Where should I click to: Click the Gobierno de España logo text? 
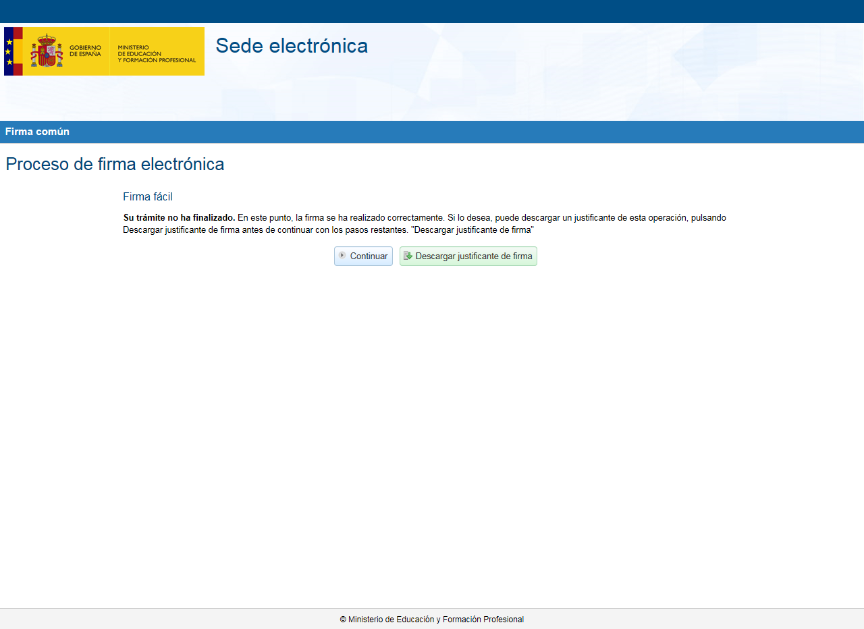(85, 50)
